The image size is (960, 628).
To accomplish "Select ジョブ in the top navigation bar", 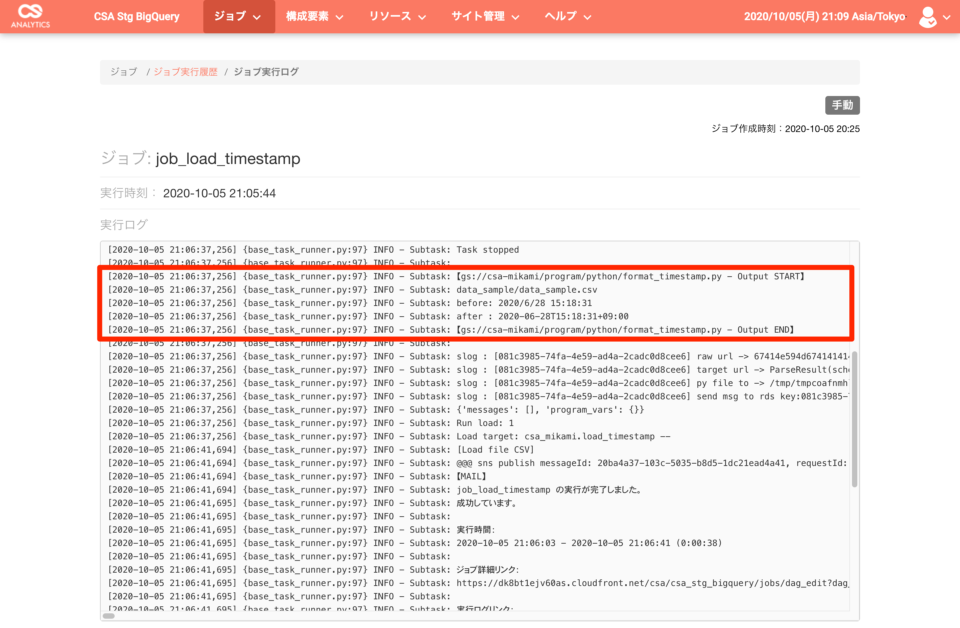I will (x=231, y=16).
